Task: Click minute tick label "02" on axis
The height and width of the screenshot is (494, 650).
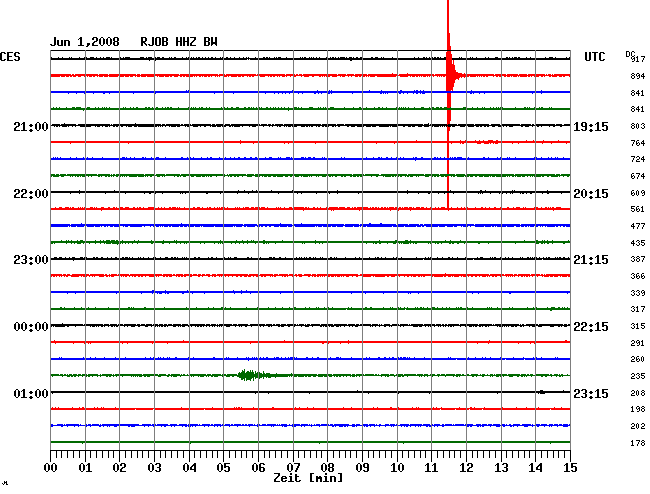Action: click(119, 468)
